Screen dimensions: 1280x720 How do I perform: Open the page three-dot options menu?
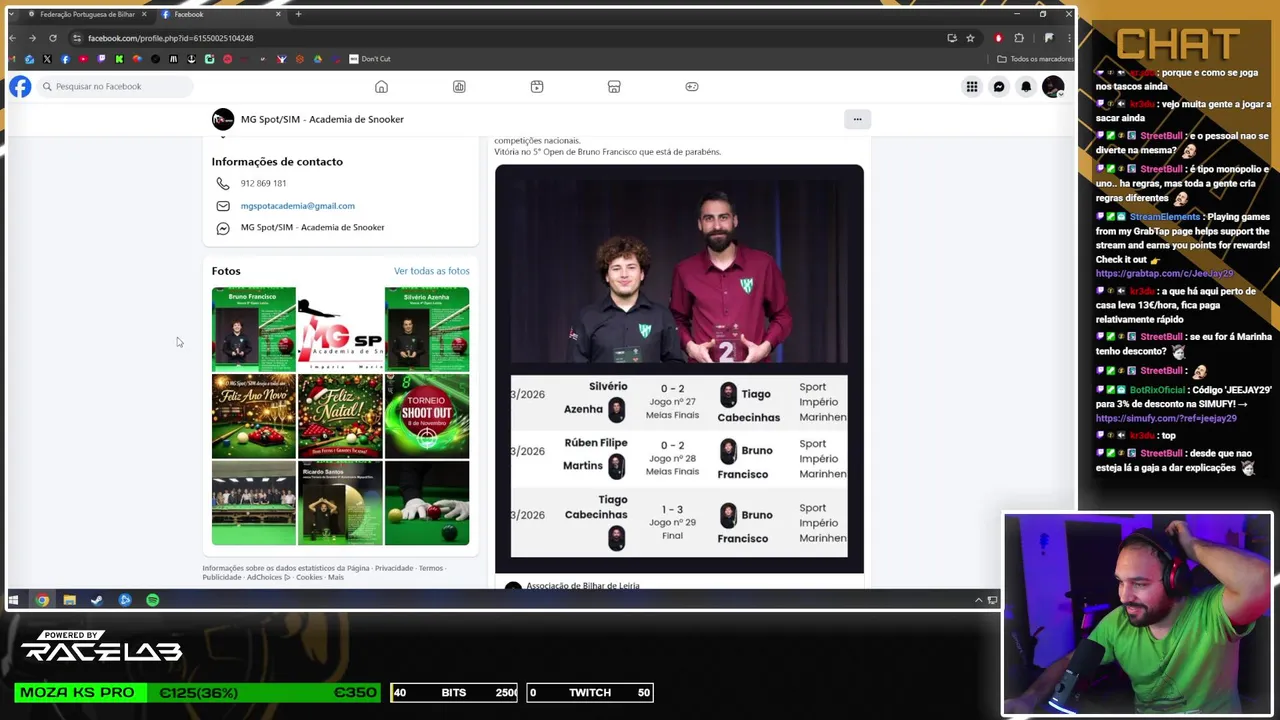[x=857, y=119]
